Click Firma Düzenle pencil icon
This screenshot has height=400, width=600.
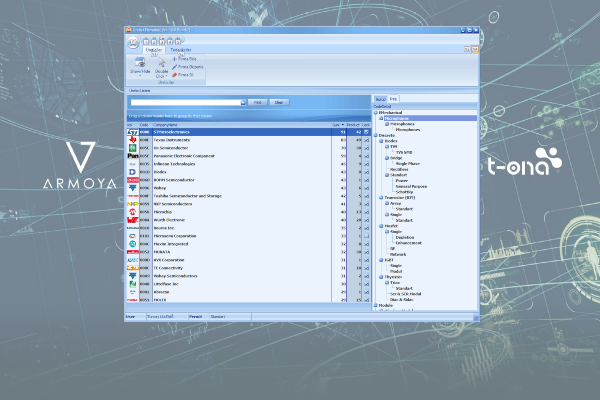[174, 67]
